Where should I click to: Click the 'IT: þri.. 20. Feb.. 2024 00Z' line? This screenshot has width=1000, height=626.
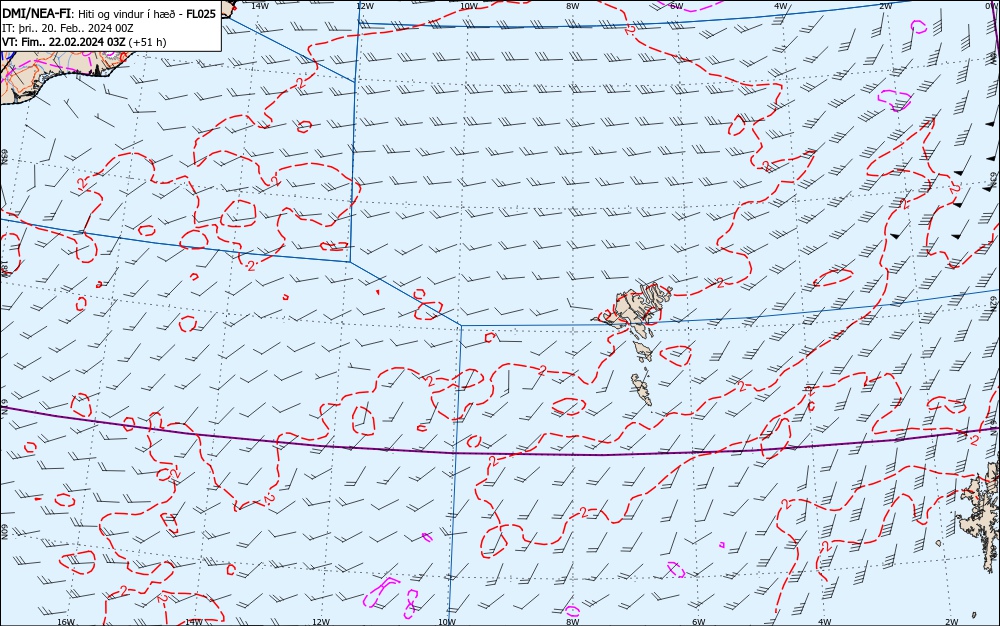(x=68, y=29)
